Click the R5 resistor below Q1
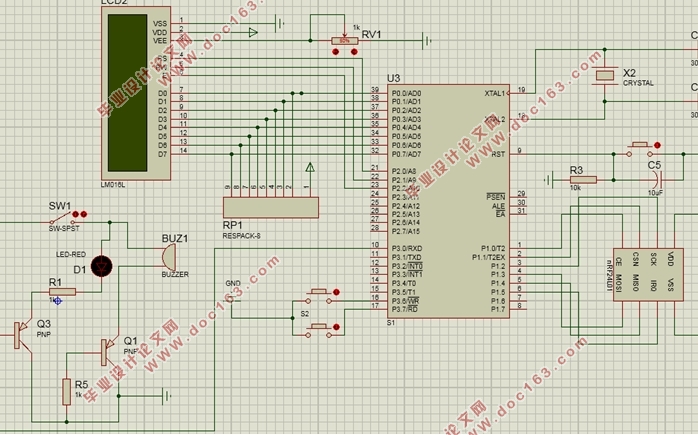This screenshot has width=698, height=435. [67, 390]
